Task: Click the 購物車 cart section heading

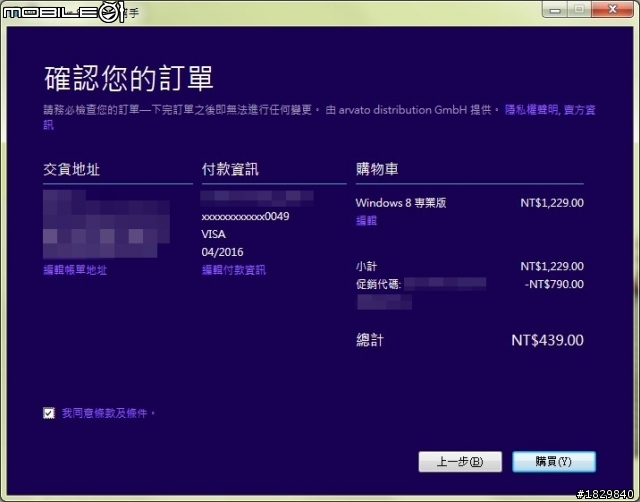Action: point(377,169)
